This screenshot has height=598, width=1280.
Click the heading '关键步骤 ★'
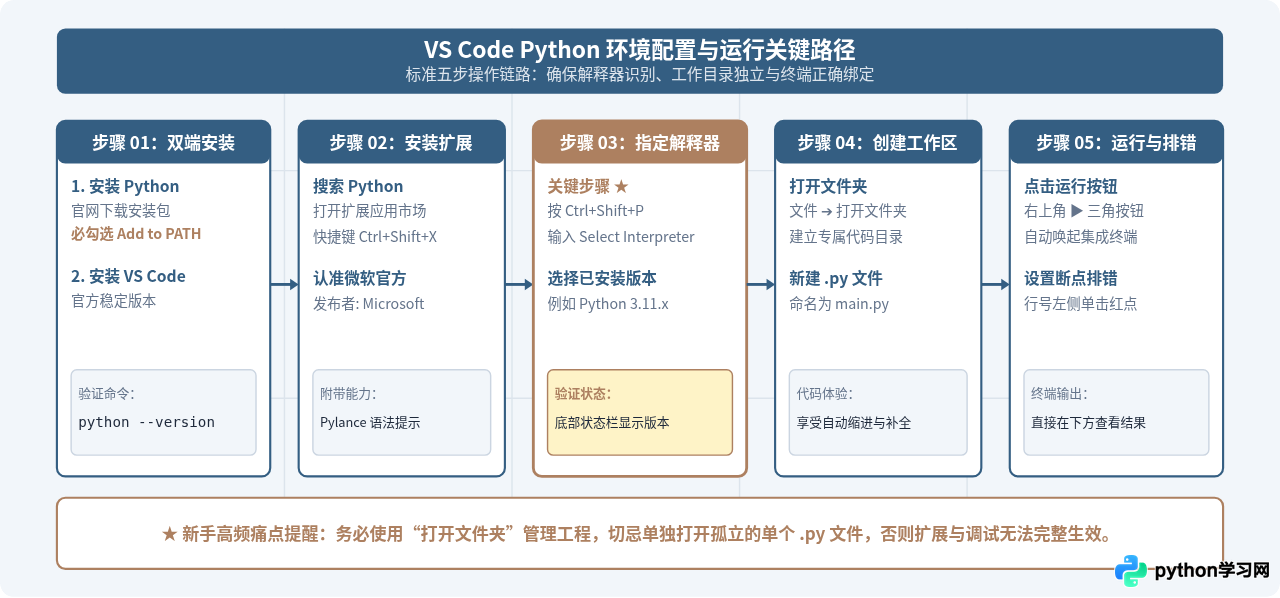point(588,187)
